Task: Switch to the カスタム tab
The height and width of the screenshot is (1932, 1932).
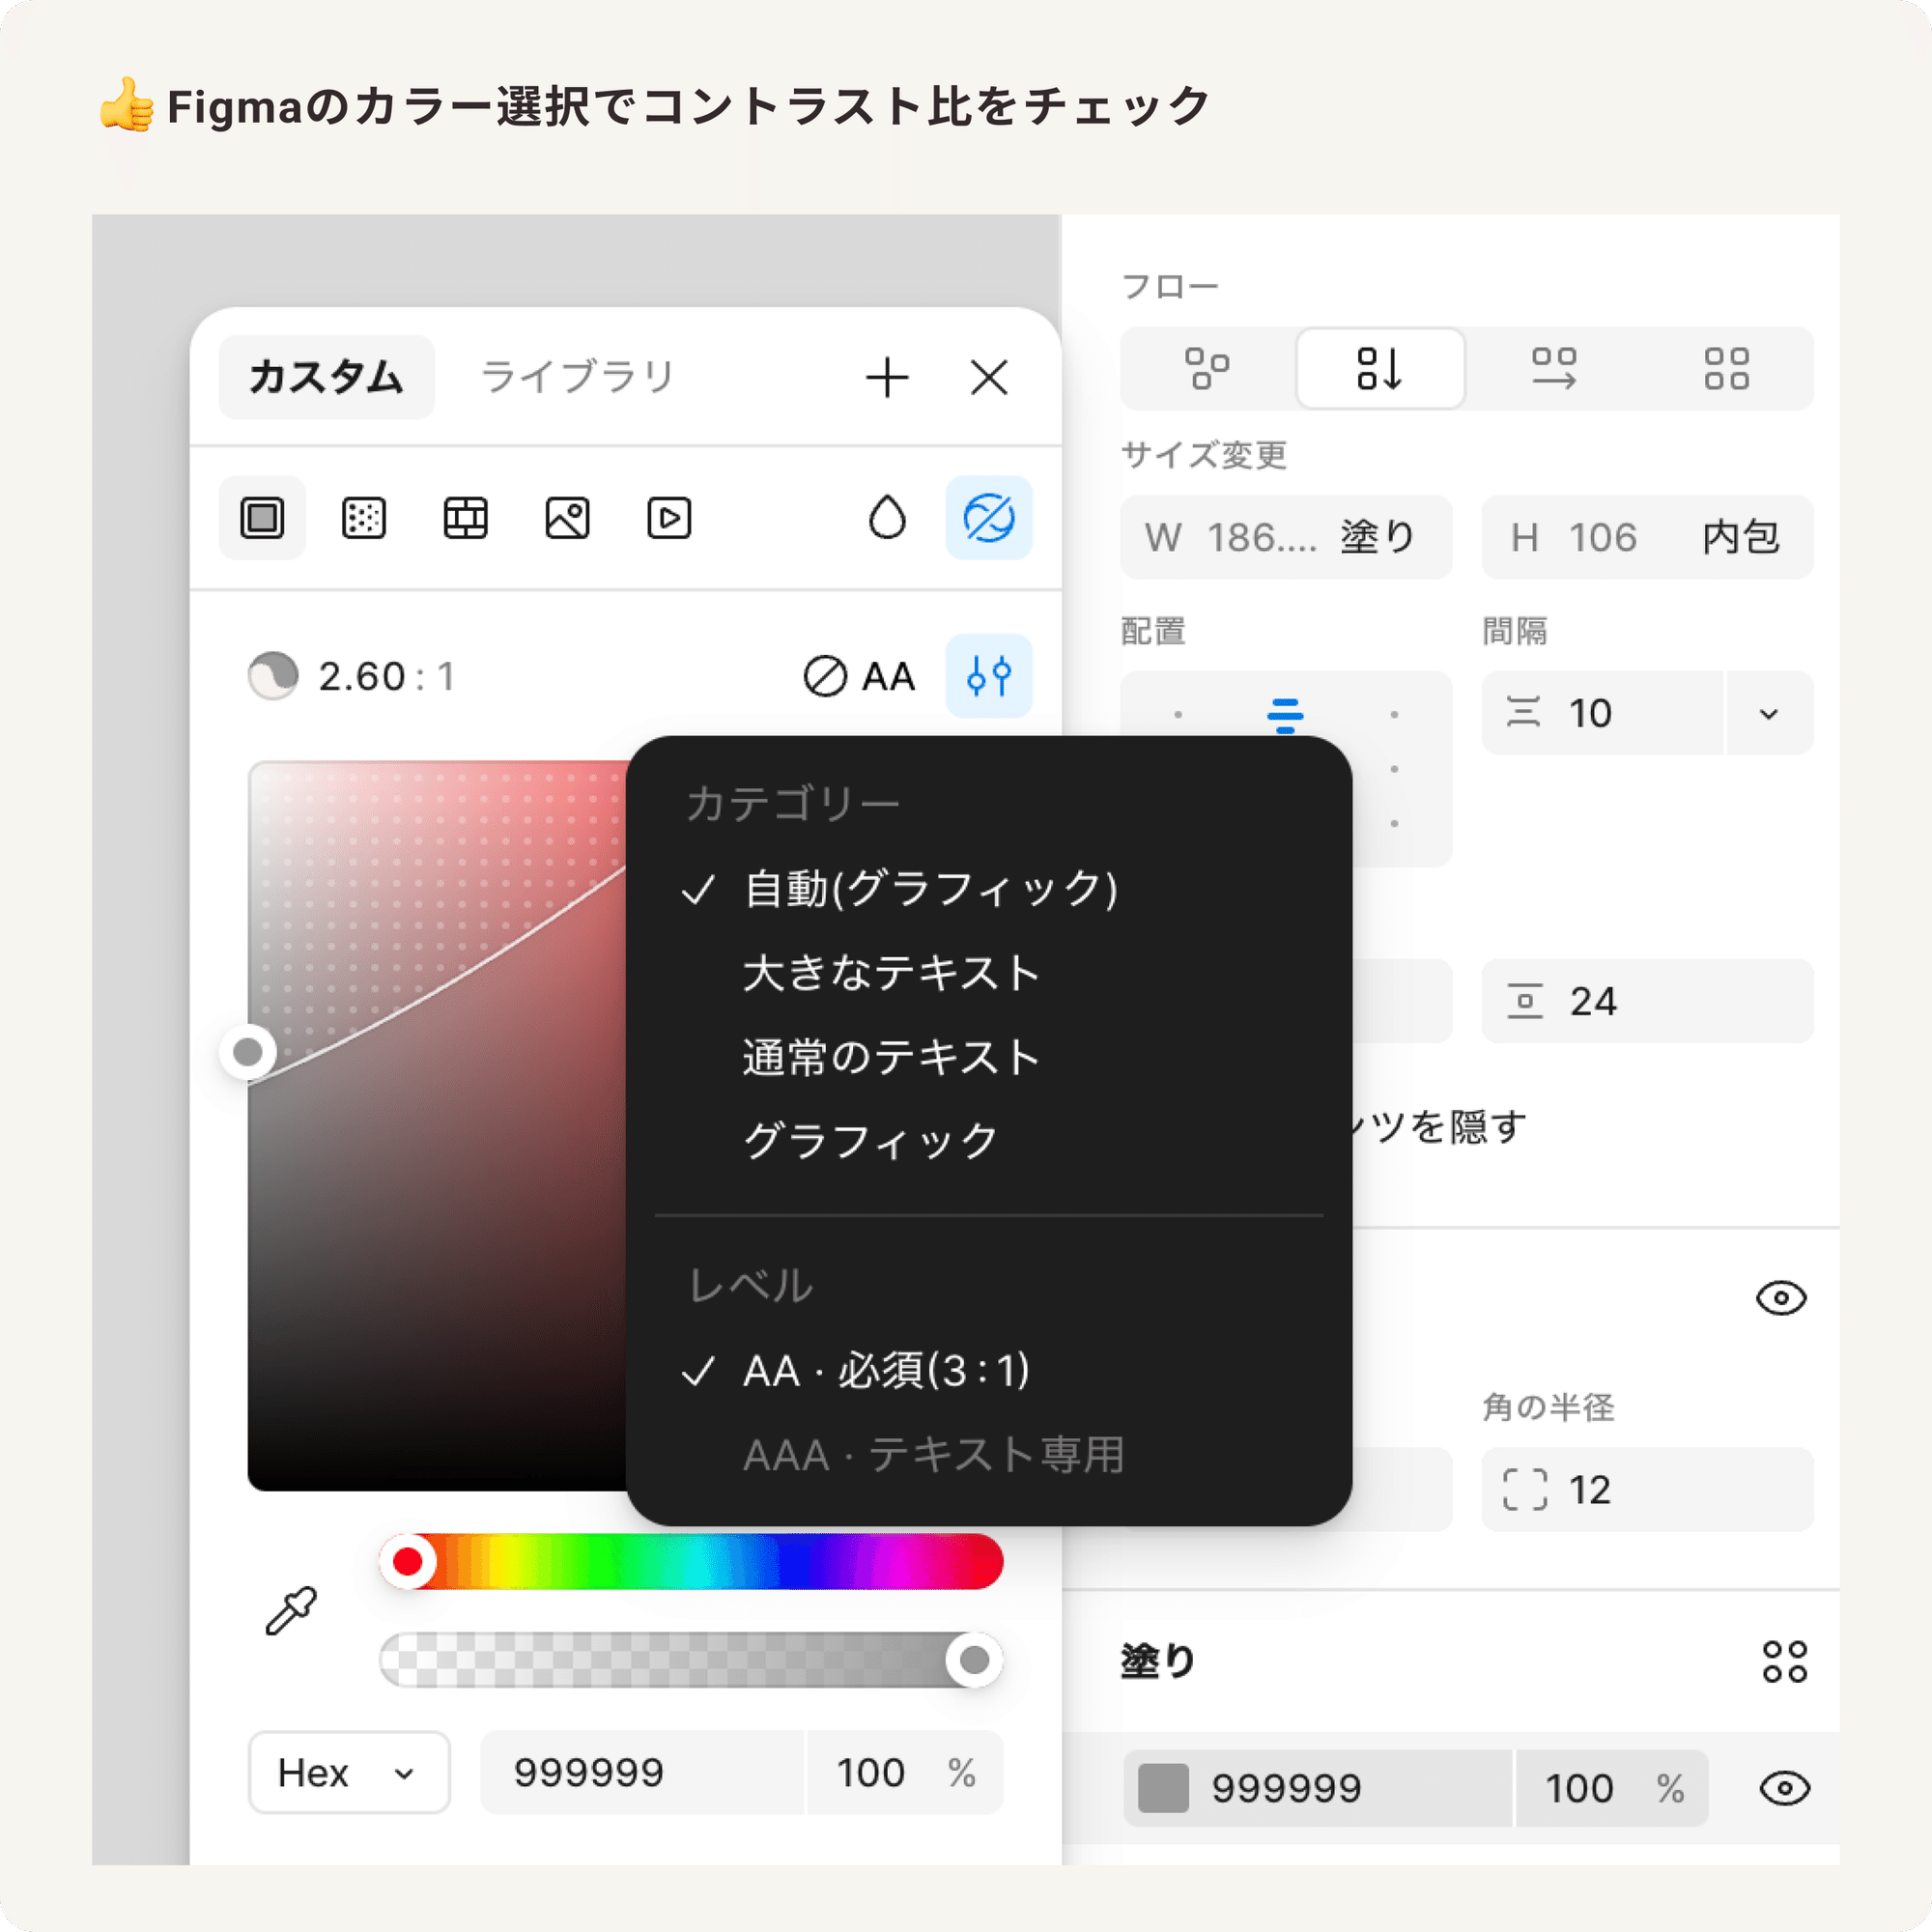Action: point(327,378)
